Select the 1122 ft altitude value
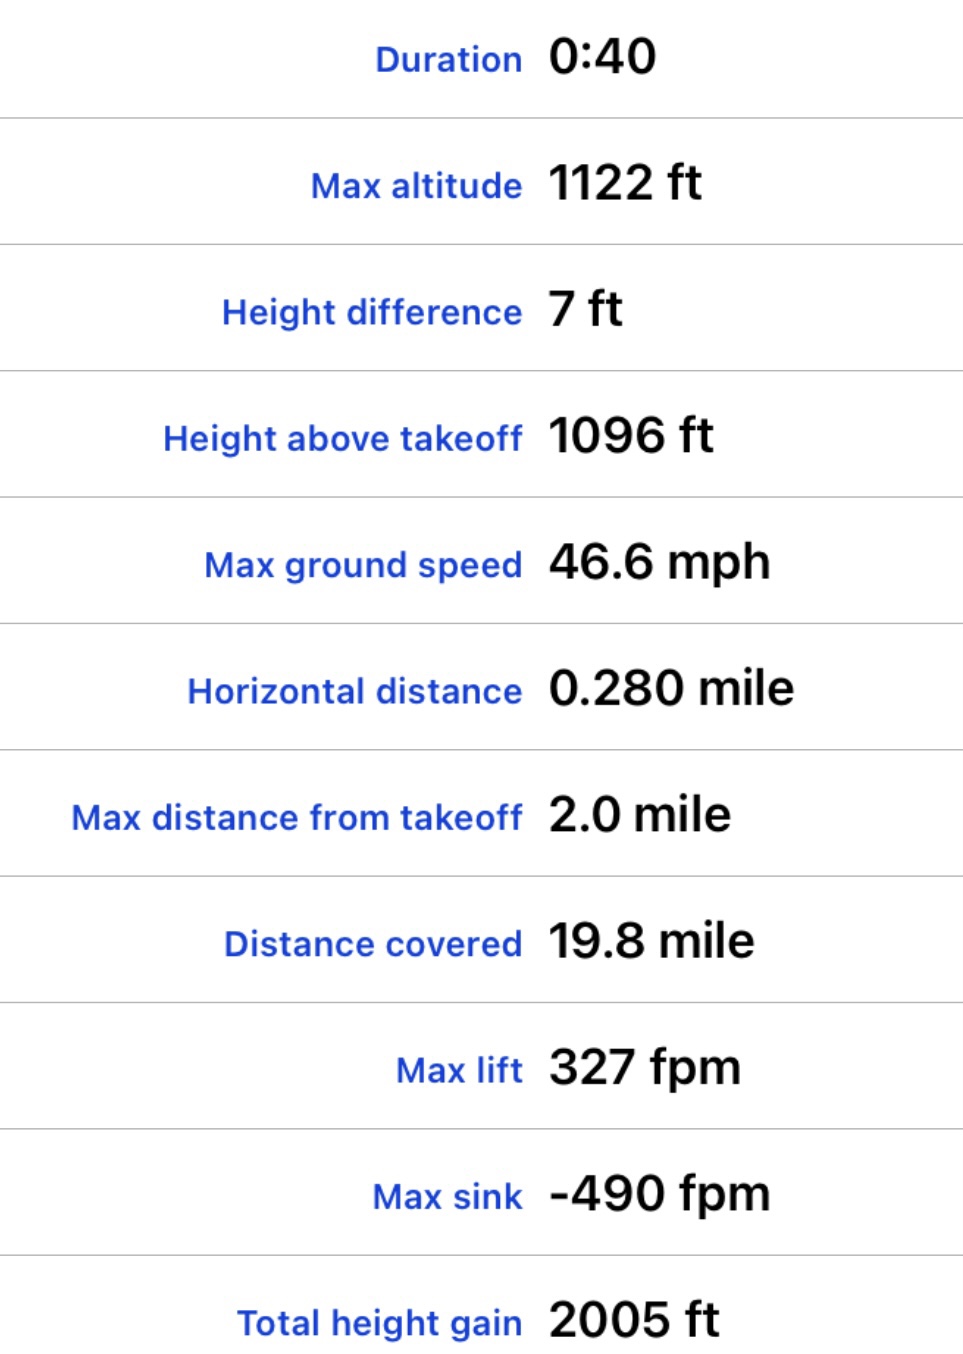The width and height of the screenshot is (963, 1354). tap(625, 183)
